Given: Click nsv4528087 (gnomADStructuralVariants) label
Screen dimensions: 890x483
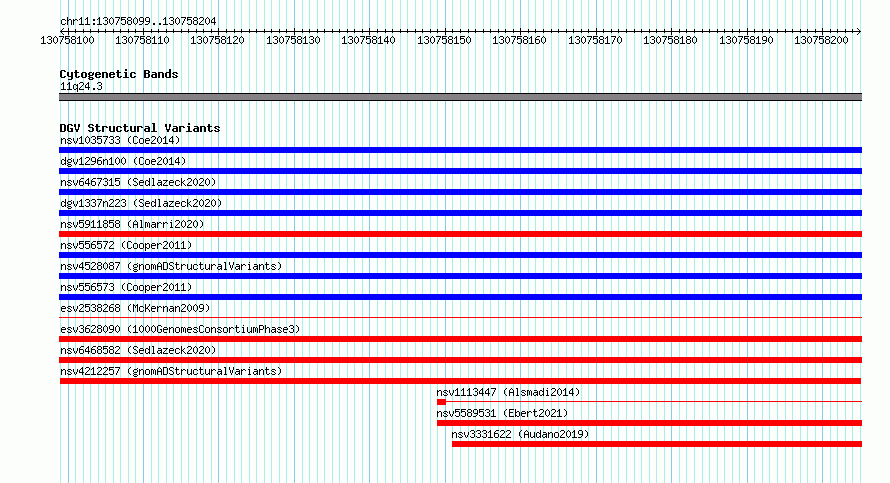Looking at the screenshot, I should tap(171, 266).
